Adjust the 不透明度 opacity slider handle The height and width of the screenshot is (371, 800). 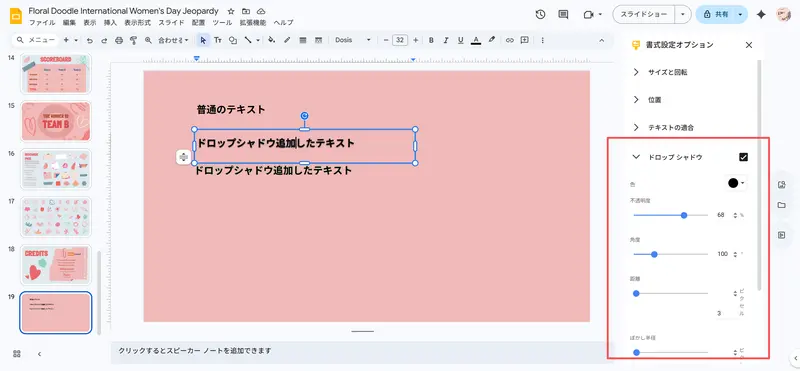point(684,215)
